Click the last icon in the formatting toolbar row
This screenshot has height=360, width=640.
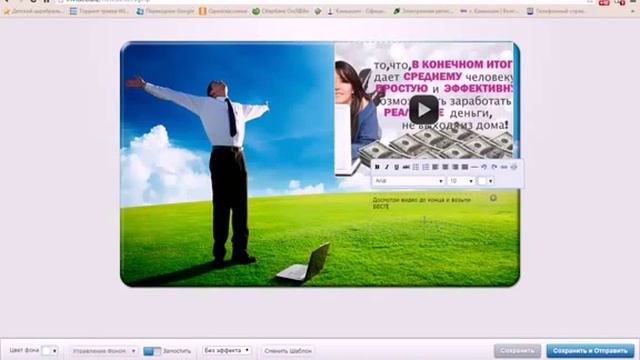coord(514,167)
